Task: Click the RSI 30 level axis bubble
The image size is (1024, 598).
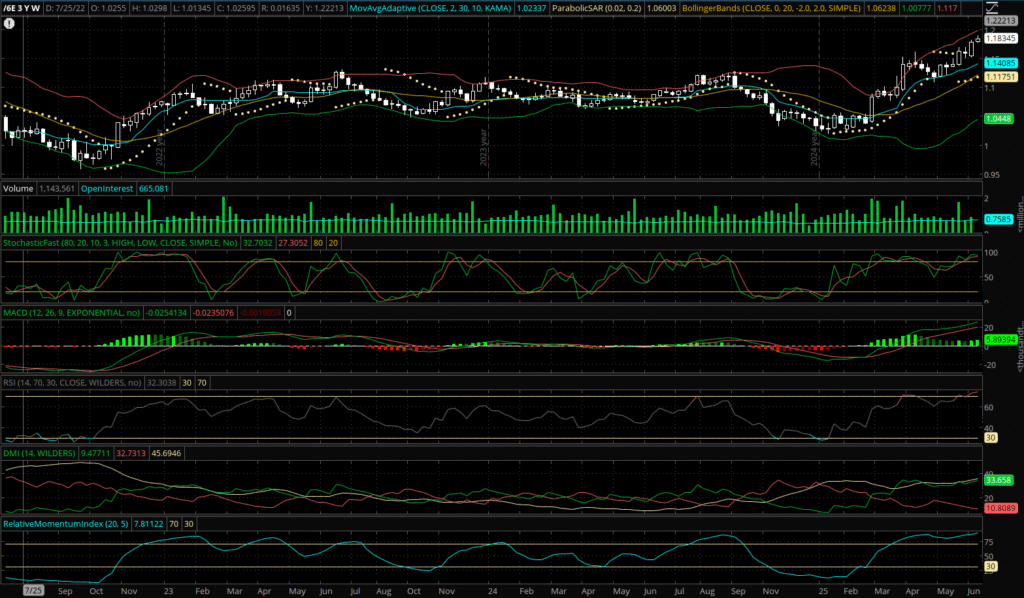Action: coord(991,438)
